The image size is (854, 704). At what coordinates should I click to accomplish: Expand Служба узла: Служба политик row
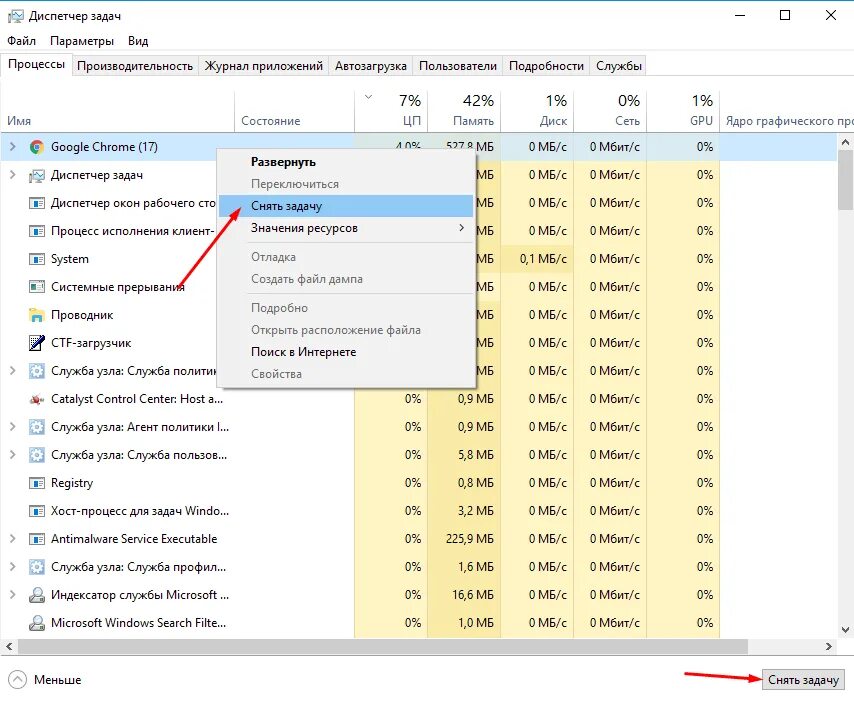point(13,371)
